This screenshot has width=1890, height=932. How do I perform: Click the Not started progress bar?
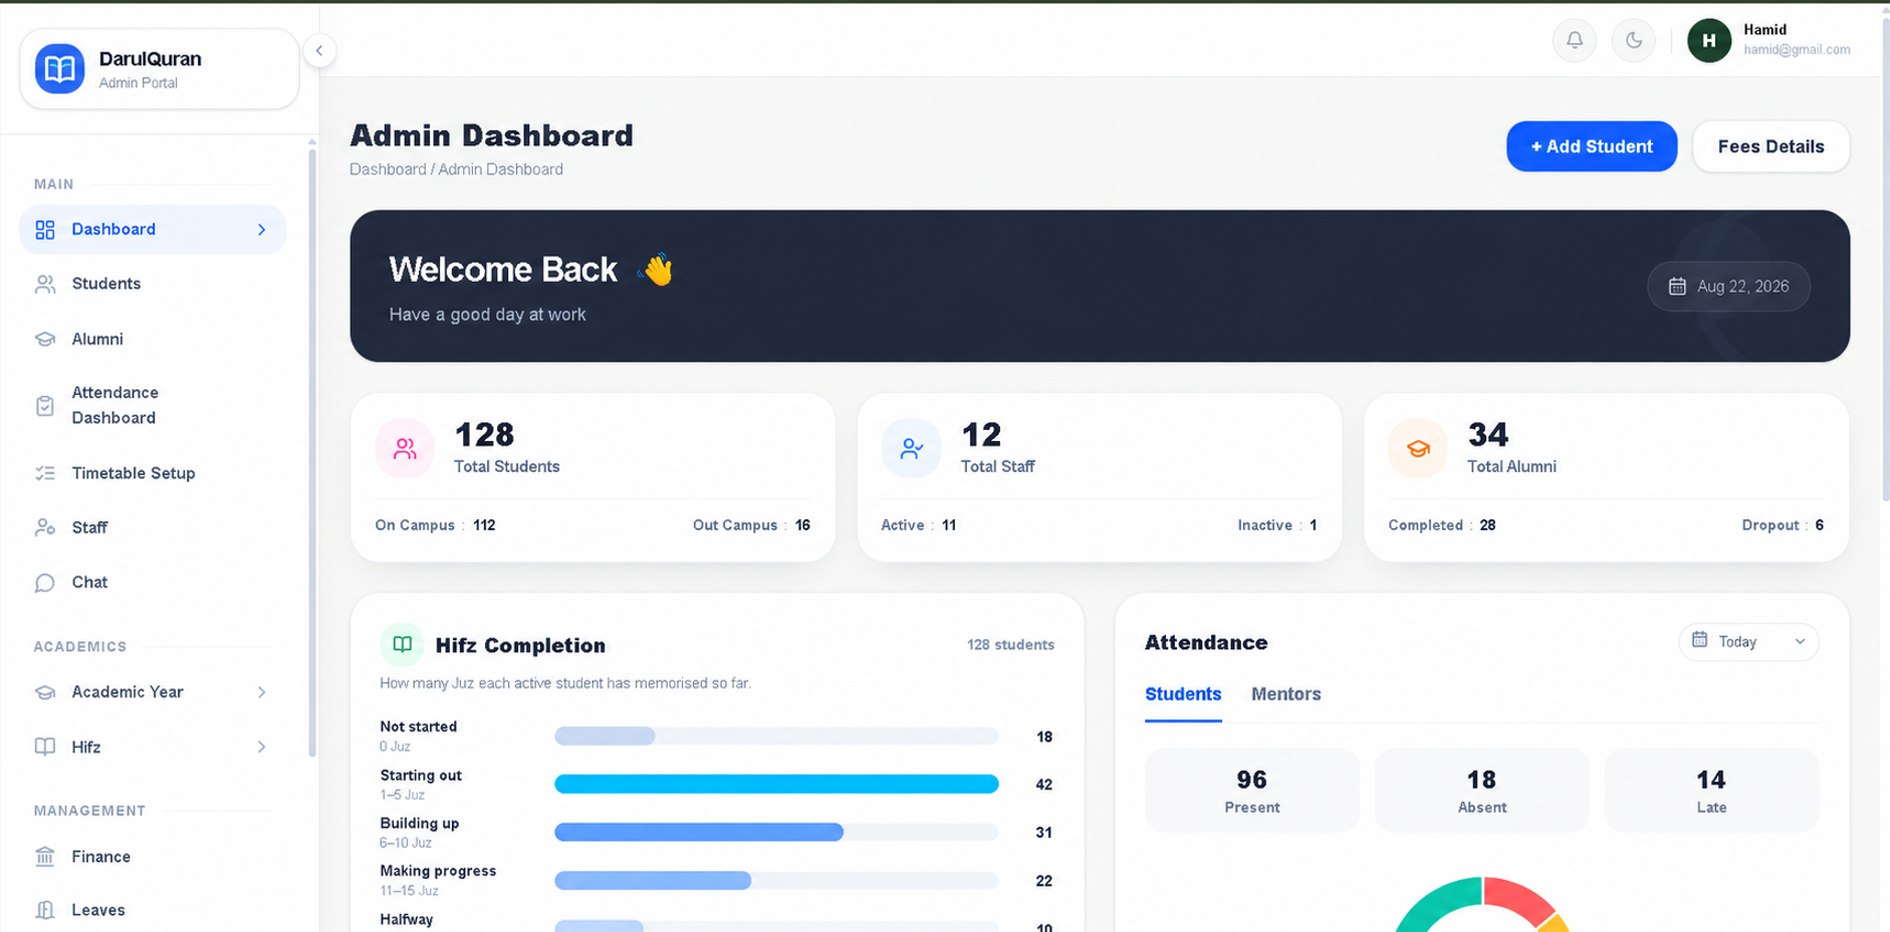click(776, 736)
